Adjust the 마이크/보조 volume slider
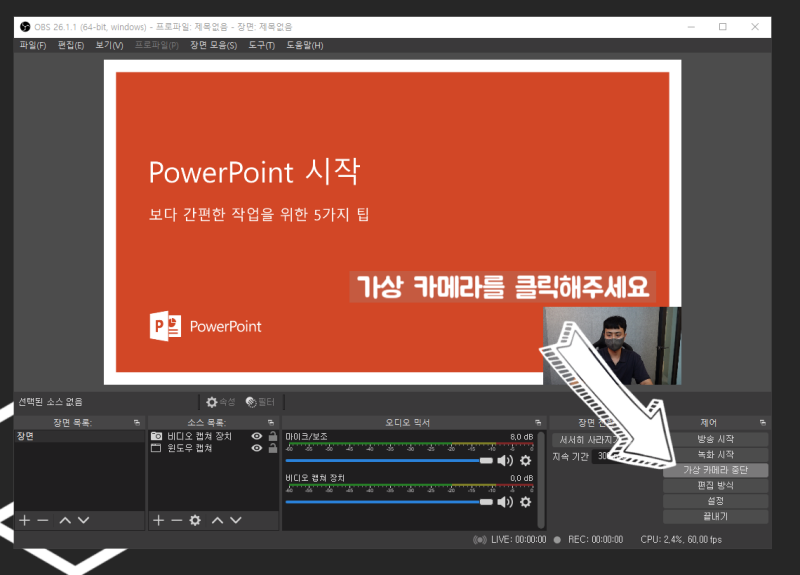The image size is (800, 575). [389, 461]
